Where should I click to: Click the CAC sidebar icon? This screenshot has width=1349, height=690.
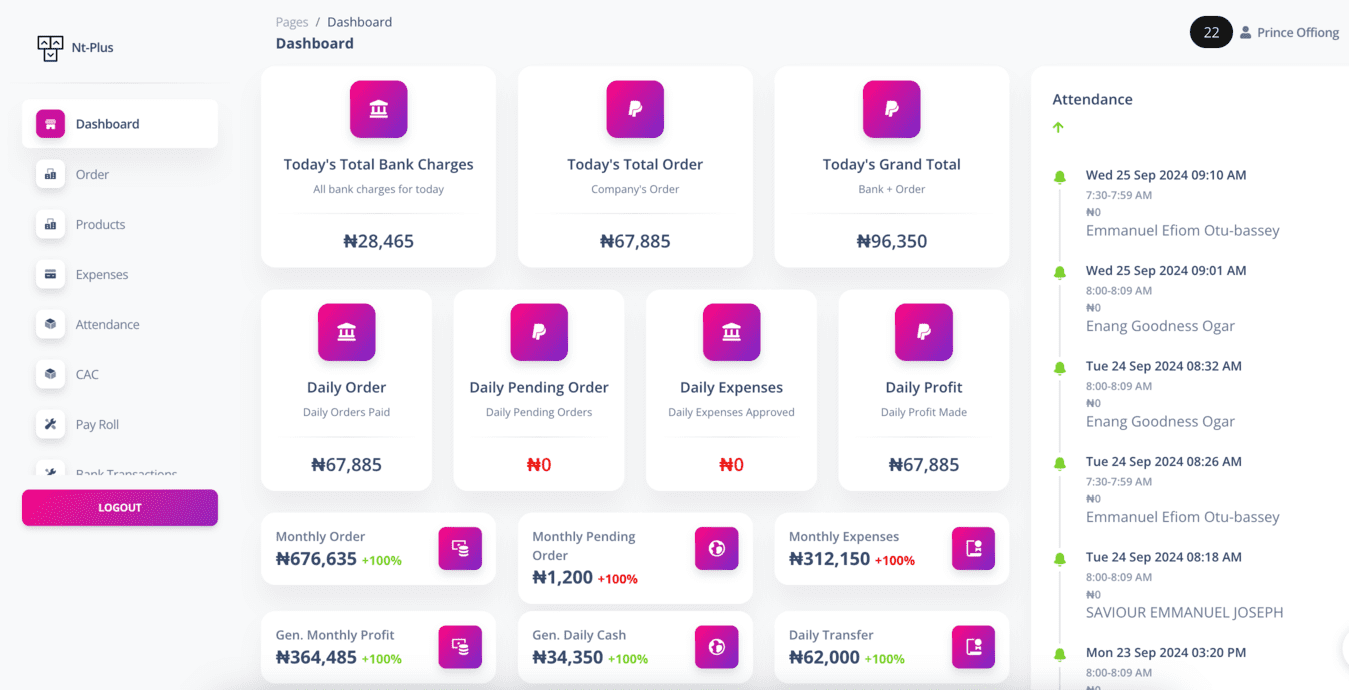pyautogui.click(x=50, y=374)
